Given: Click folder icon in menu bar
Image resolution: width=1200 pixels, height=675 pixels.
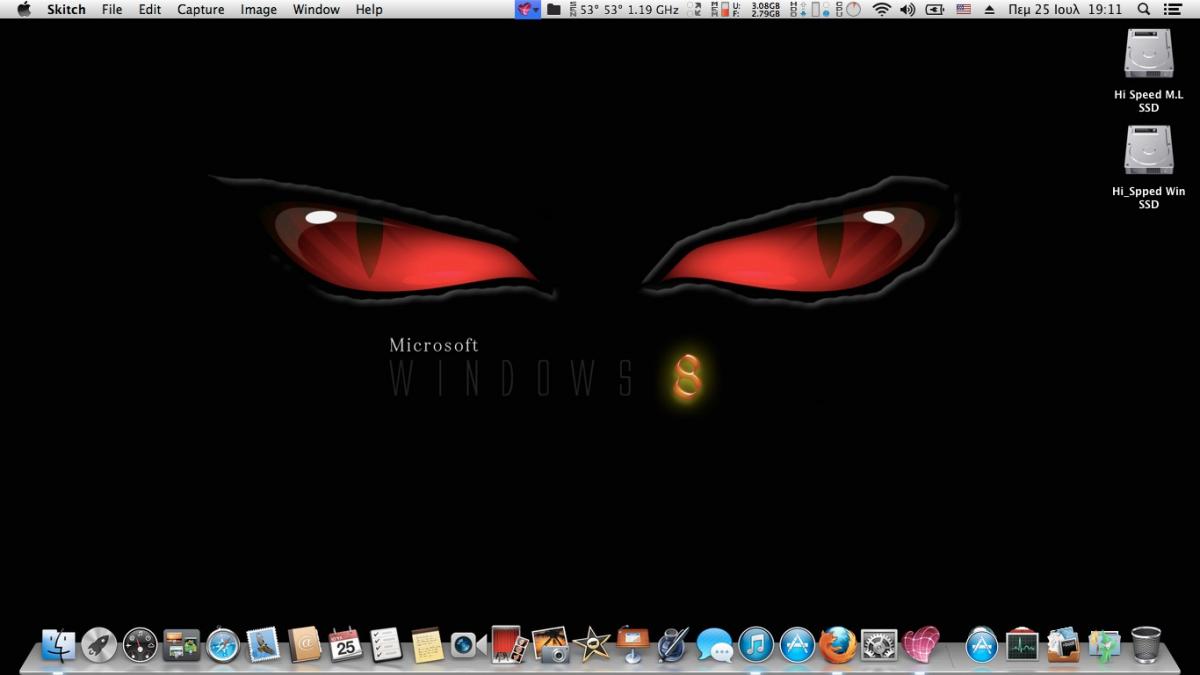Looking at the screenshot, I should click(553, 9).
